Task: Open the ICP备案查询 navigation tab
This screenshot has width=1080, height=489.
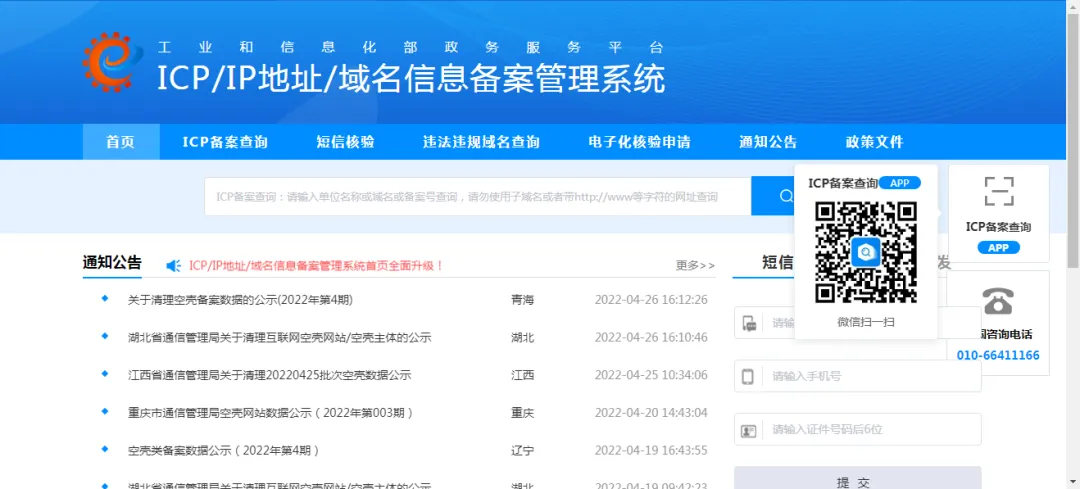Action: 225,142
